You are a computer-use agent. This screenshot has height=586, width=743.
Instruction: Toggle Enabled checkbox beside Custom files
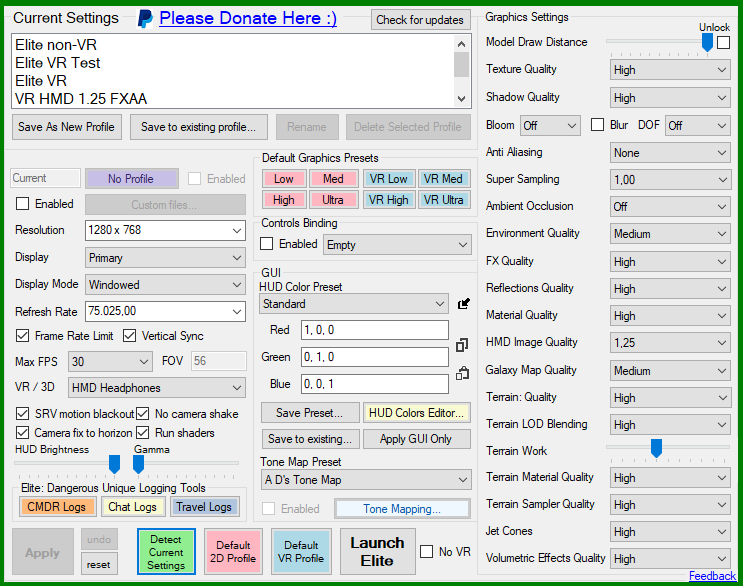coord(22,204)
